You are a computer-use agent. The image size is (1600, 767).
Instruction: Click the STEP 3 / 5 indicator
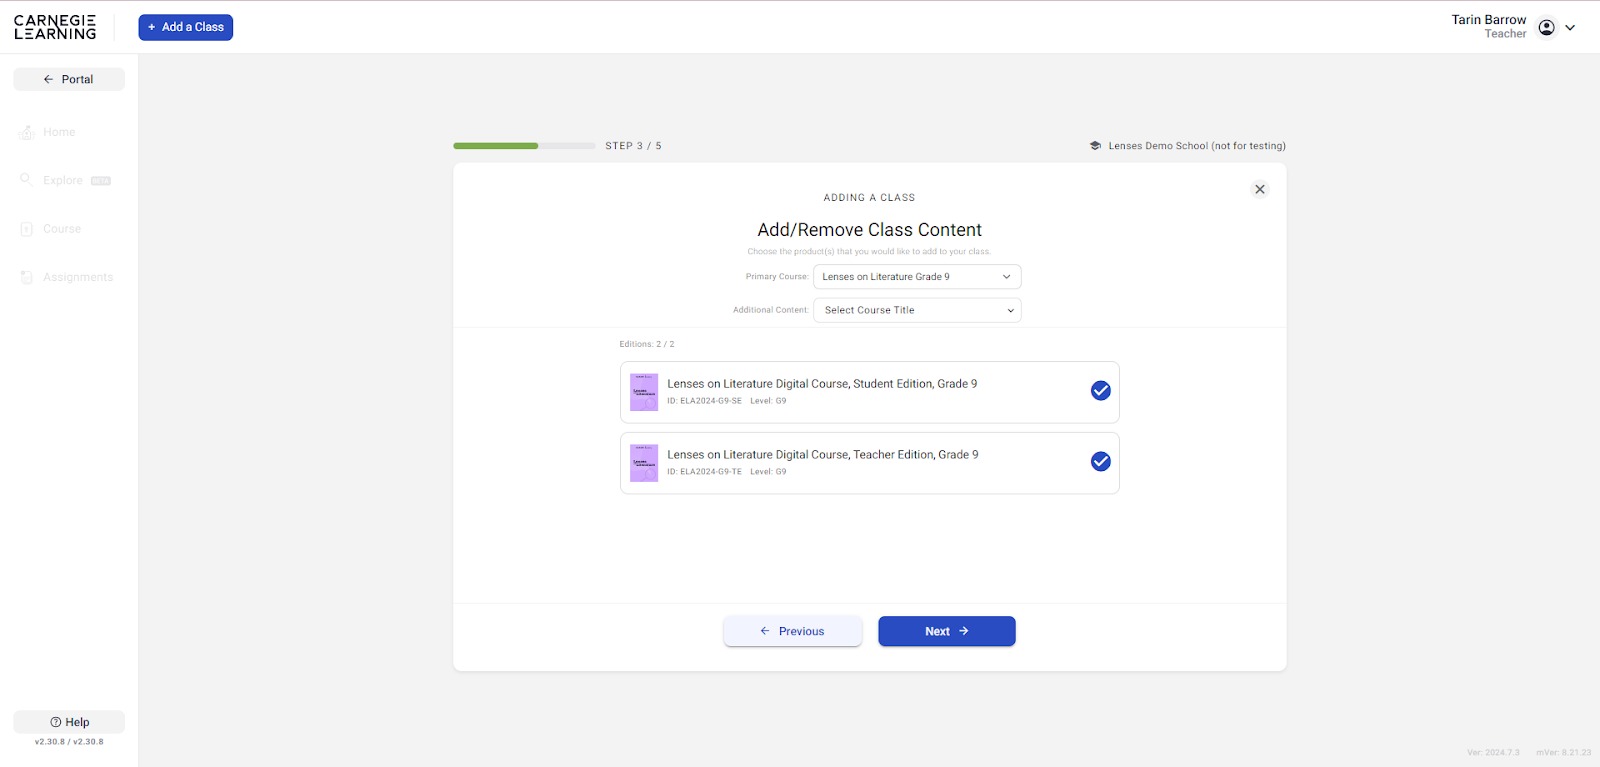click(x=633, y=146)
